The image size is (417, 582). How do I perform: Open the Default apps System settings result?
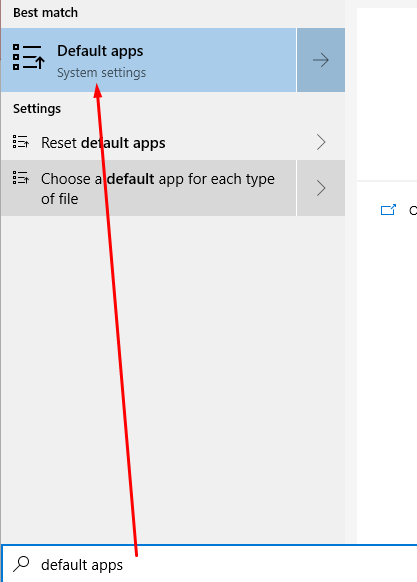click(x=149, y=60)
